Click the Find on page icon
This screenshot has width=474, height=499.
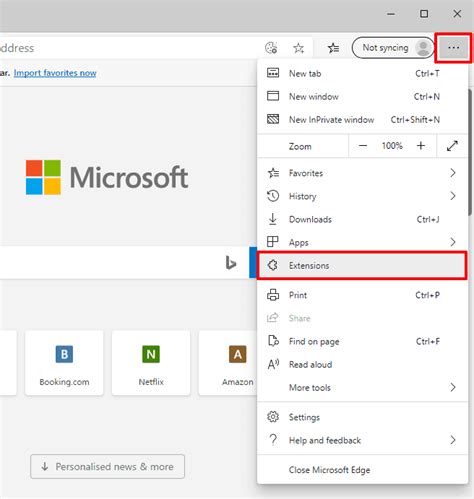point(273,341)
